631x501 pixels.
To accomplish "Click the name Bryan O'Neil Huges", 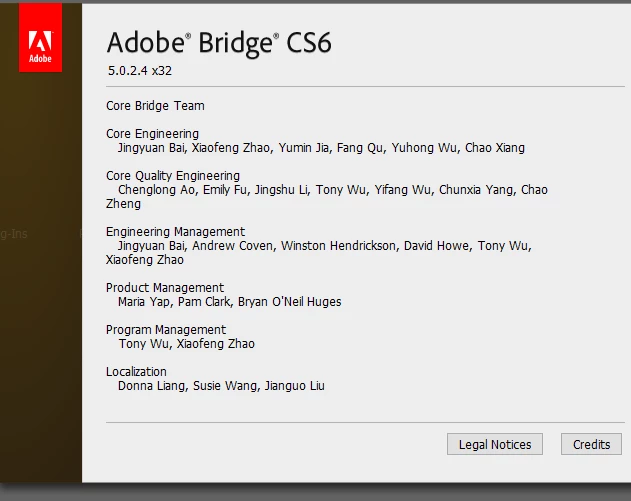I will click(289, 302).
